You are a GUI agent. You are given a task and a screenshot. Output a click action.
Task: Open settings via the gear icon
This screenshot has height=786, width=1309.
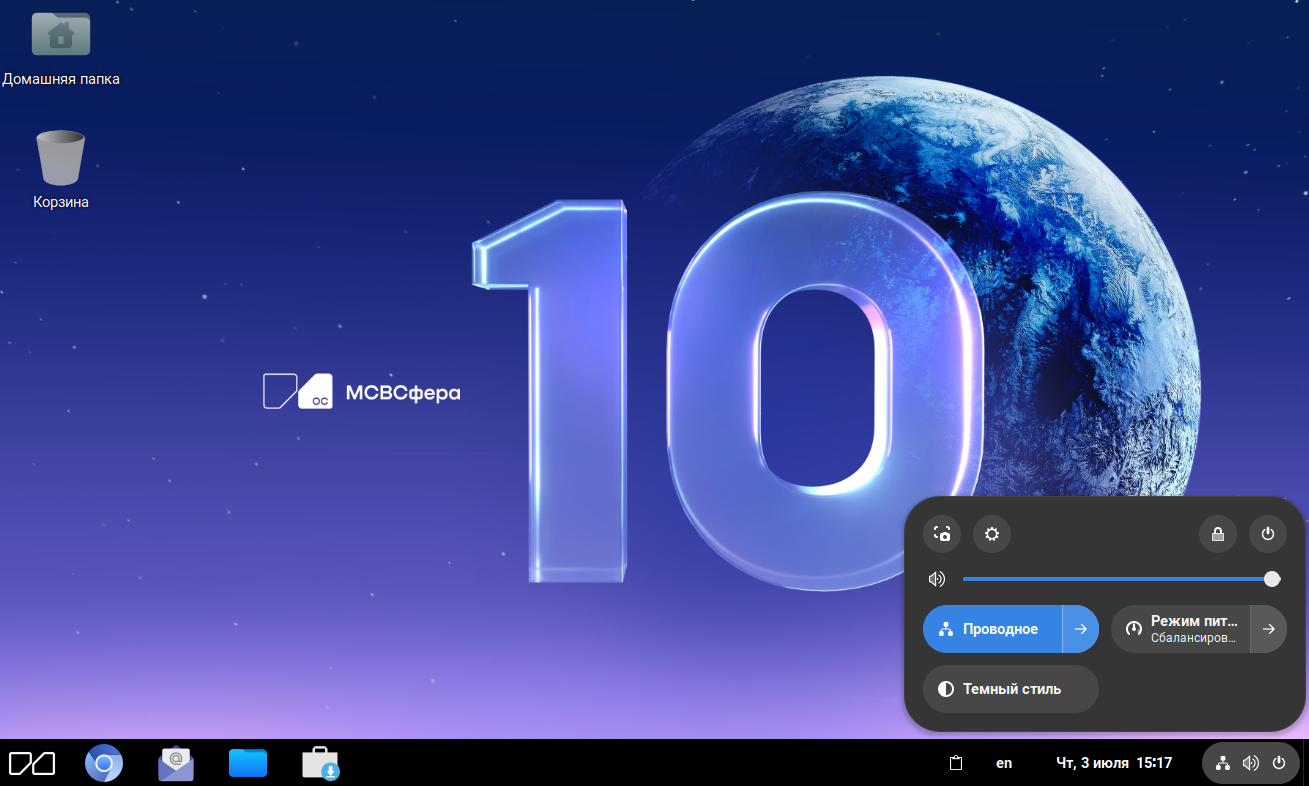tap(992, 534)
